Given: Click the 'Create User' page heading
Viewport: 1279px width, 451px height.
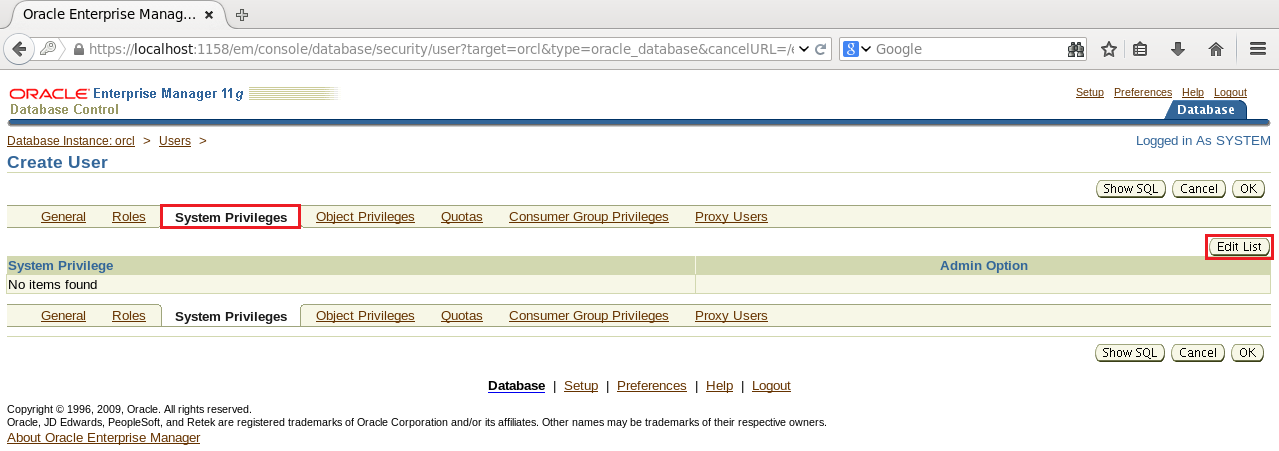Looking at the screenshot, I should pos(57,163).
